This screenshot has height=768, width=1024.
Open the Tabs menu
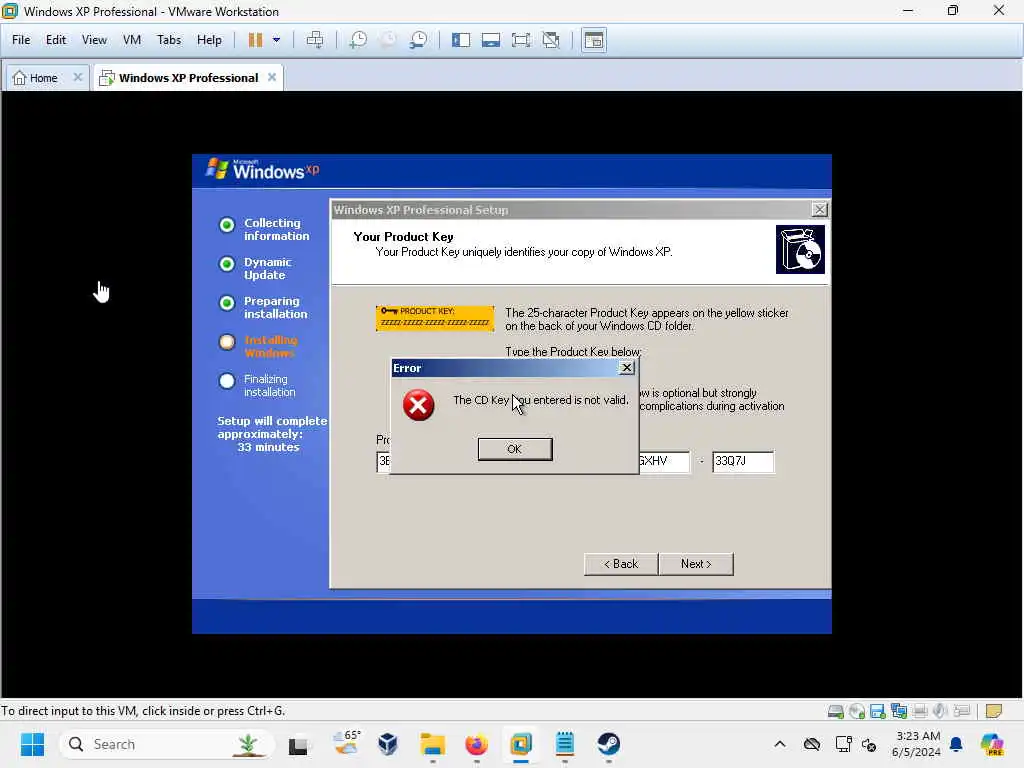tap(168, 40)
